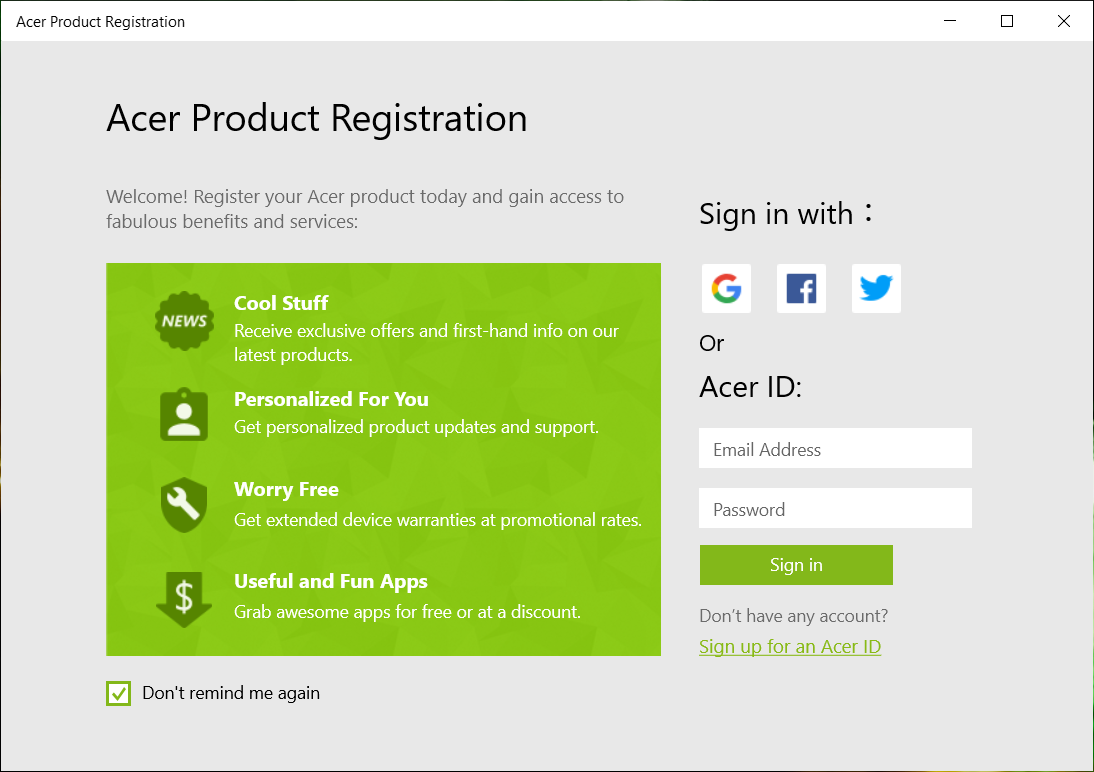Focus the Password field
The image size is (1094, 772).
[835, 509]
